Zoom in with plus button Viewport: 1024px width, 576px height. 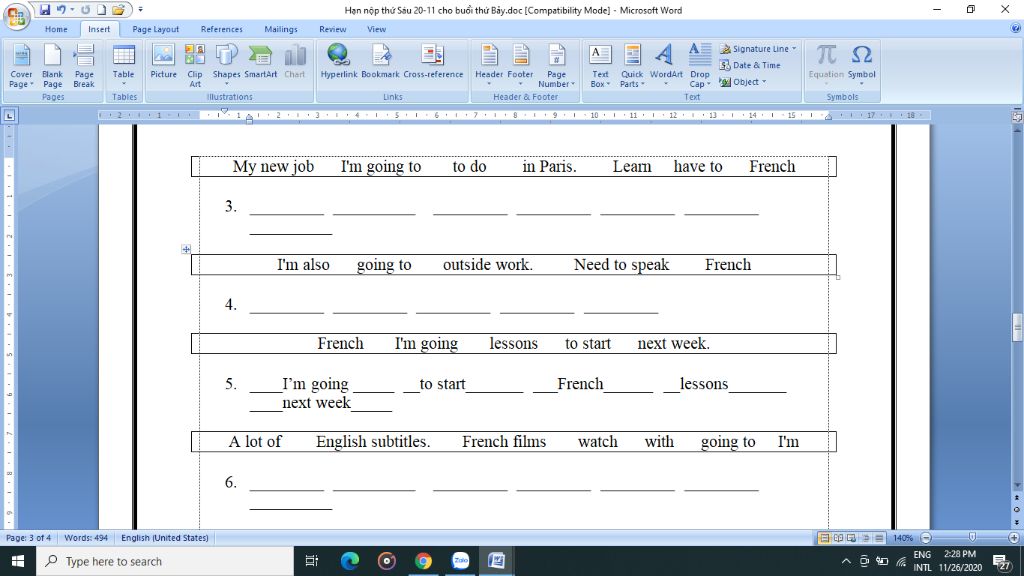[1014, 538]
